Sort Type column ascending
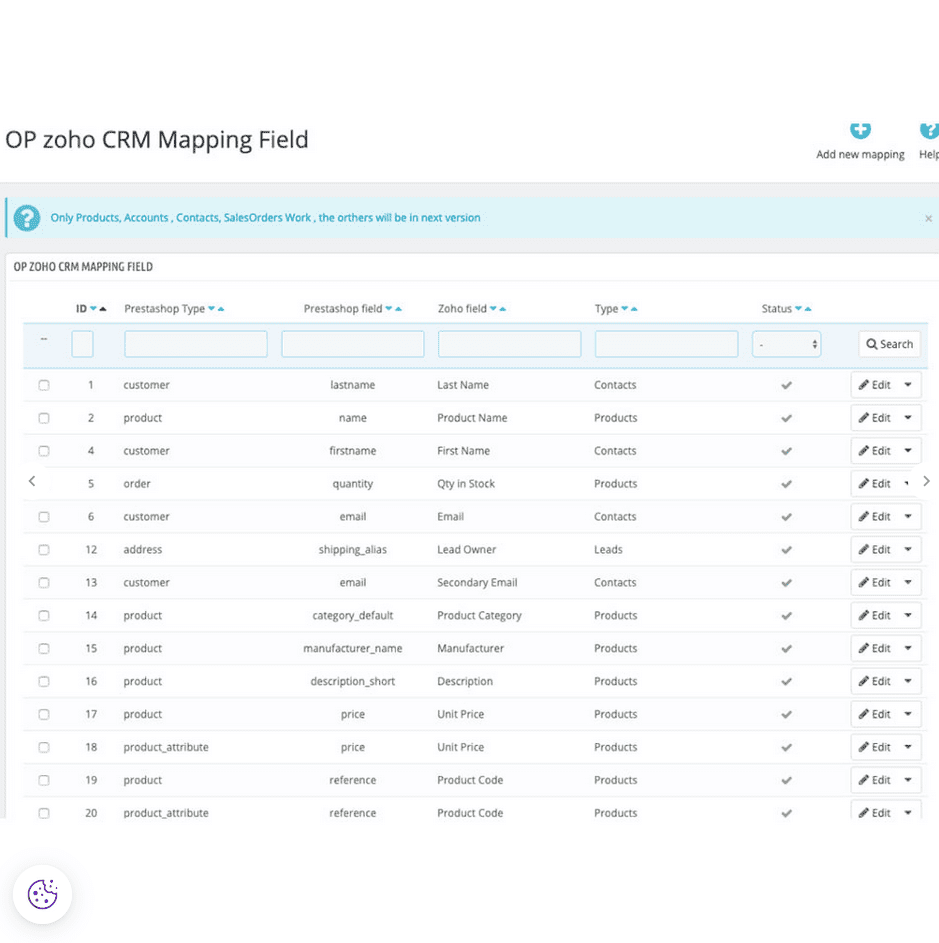 tap(634, 309)
